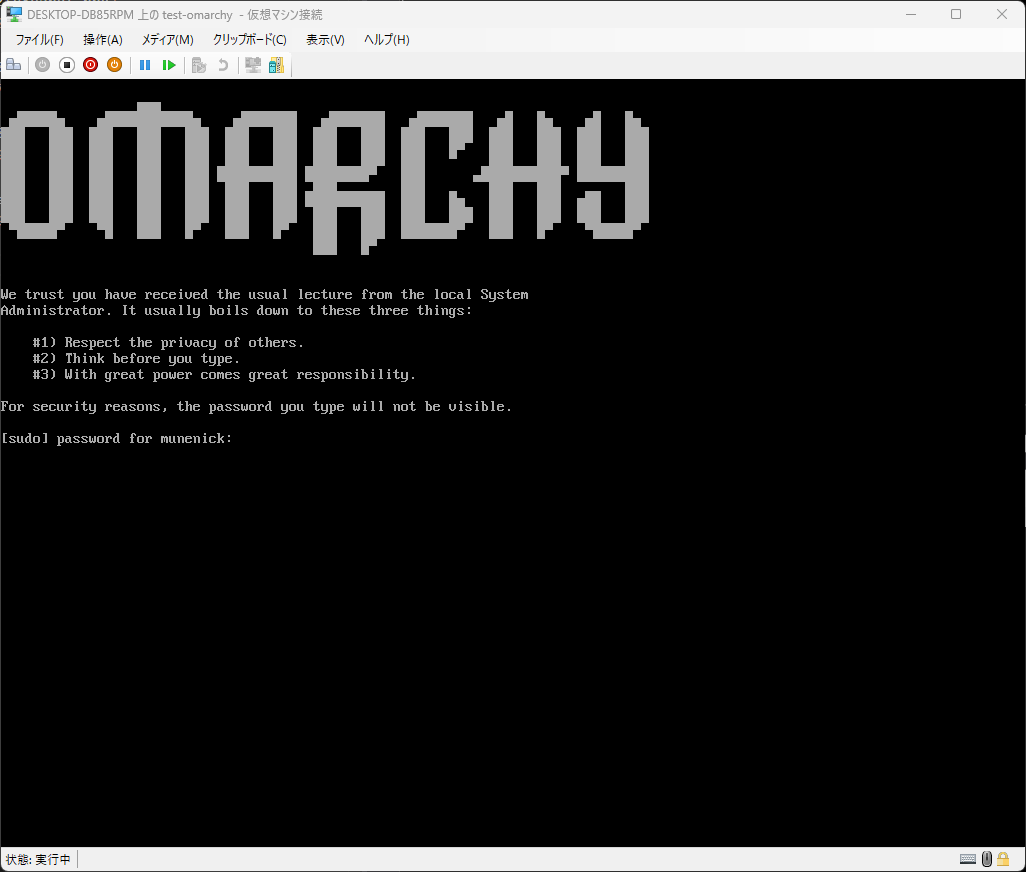The height and width of the screenshot is (872, 1026).
Task: Open the ヘルプ(H) menu
Action: click(387, 40)
